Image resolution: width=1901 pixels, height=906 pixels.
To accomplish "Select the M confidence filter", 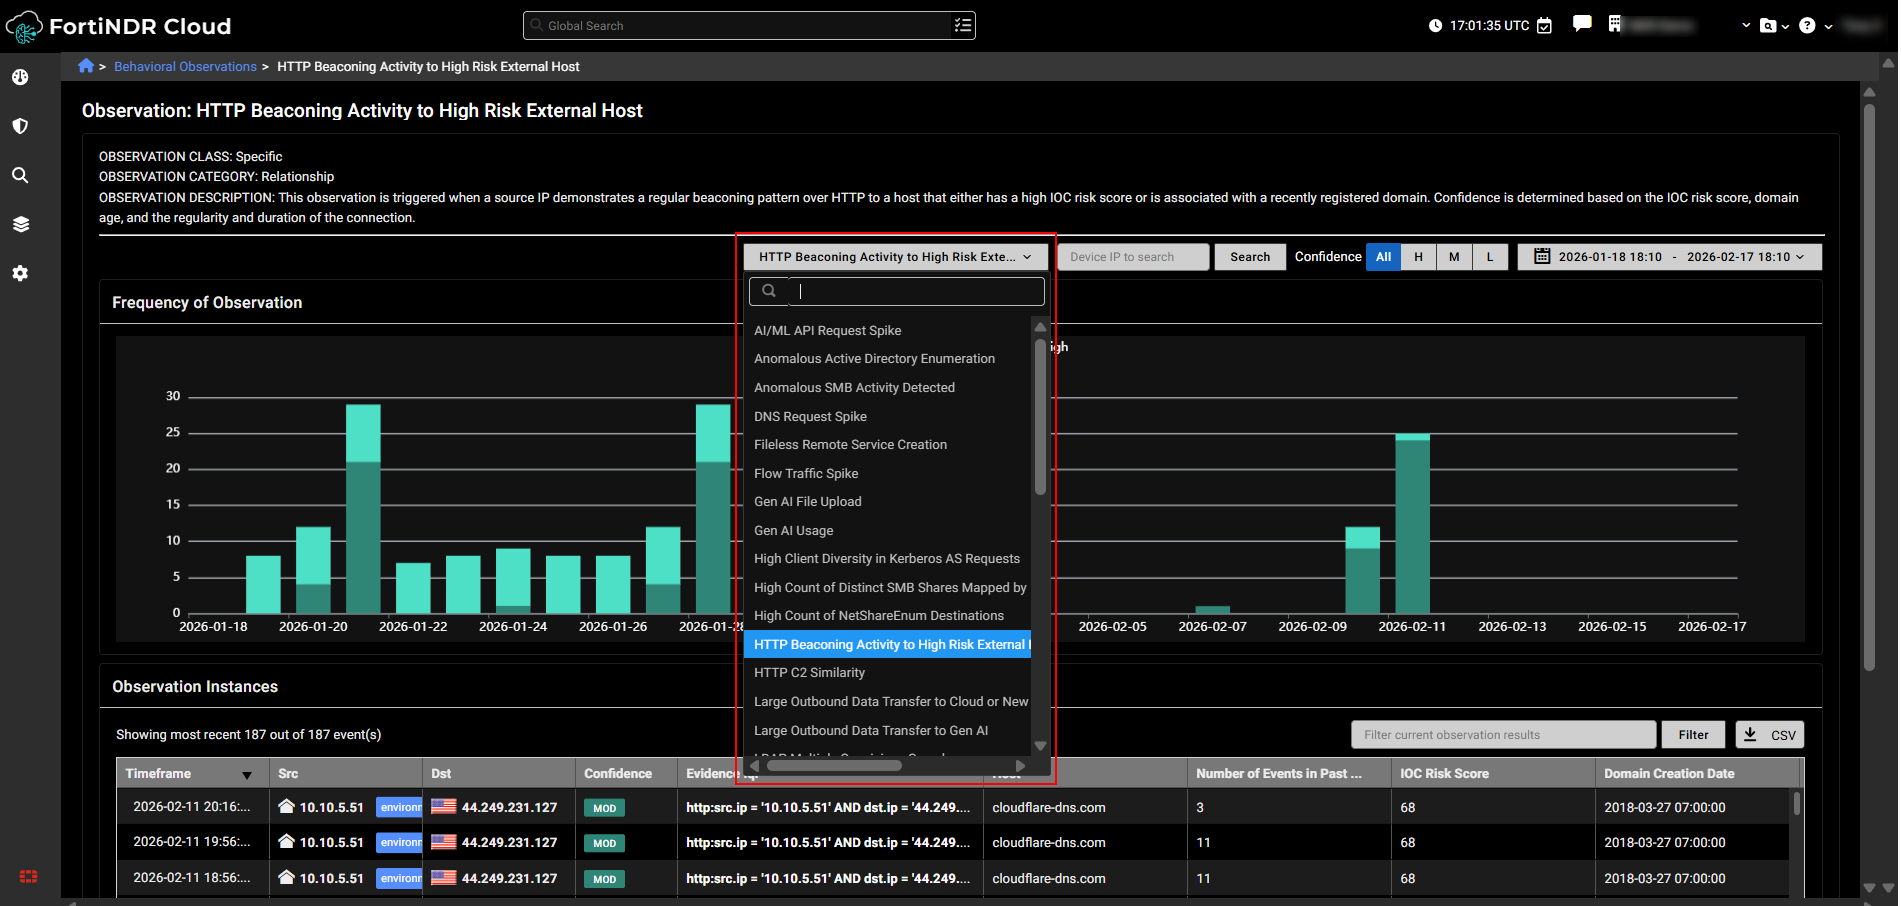I will coord(1454,257).
